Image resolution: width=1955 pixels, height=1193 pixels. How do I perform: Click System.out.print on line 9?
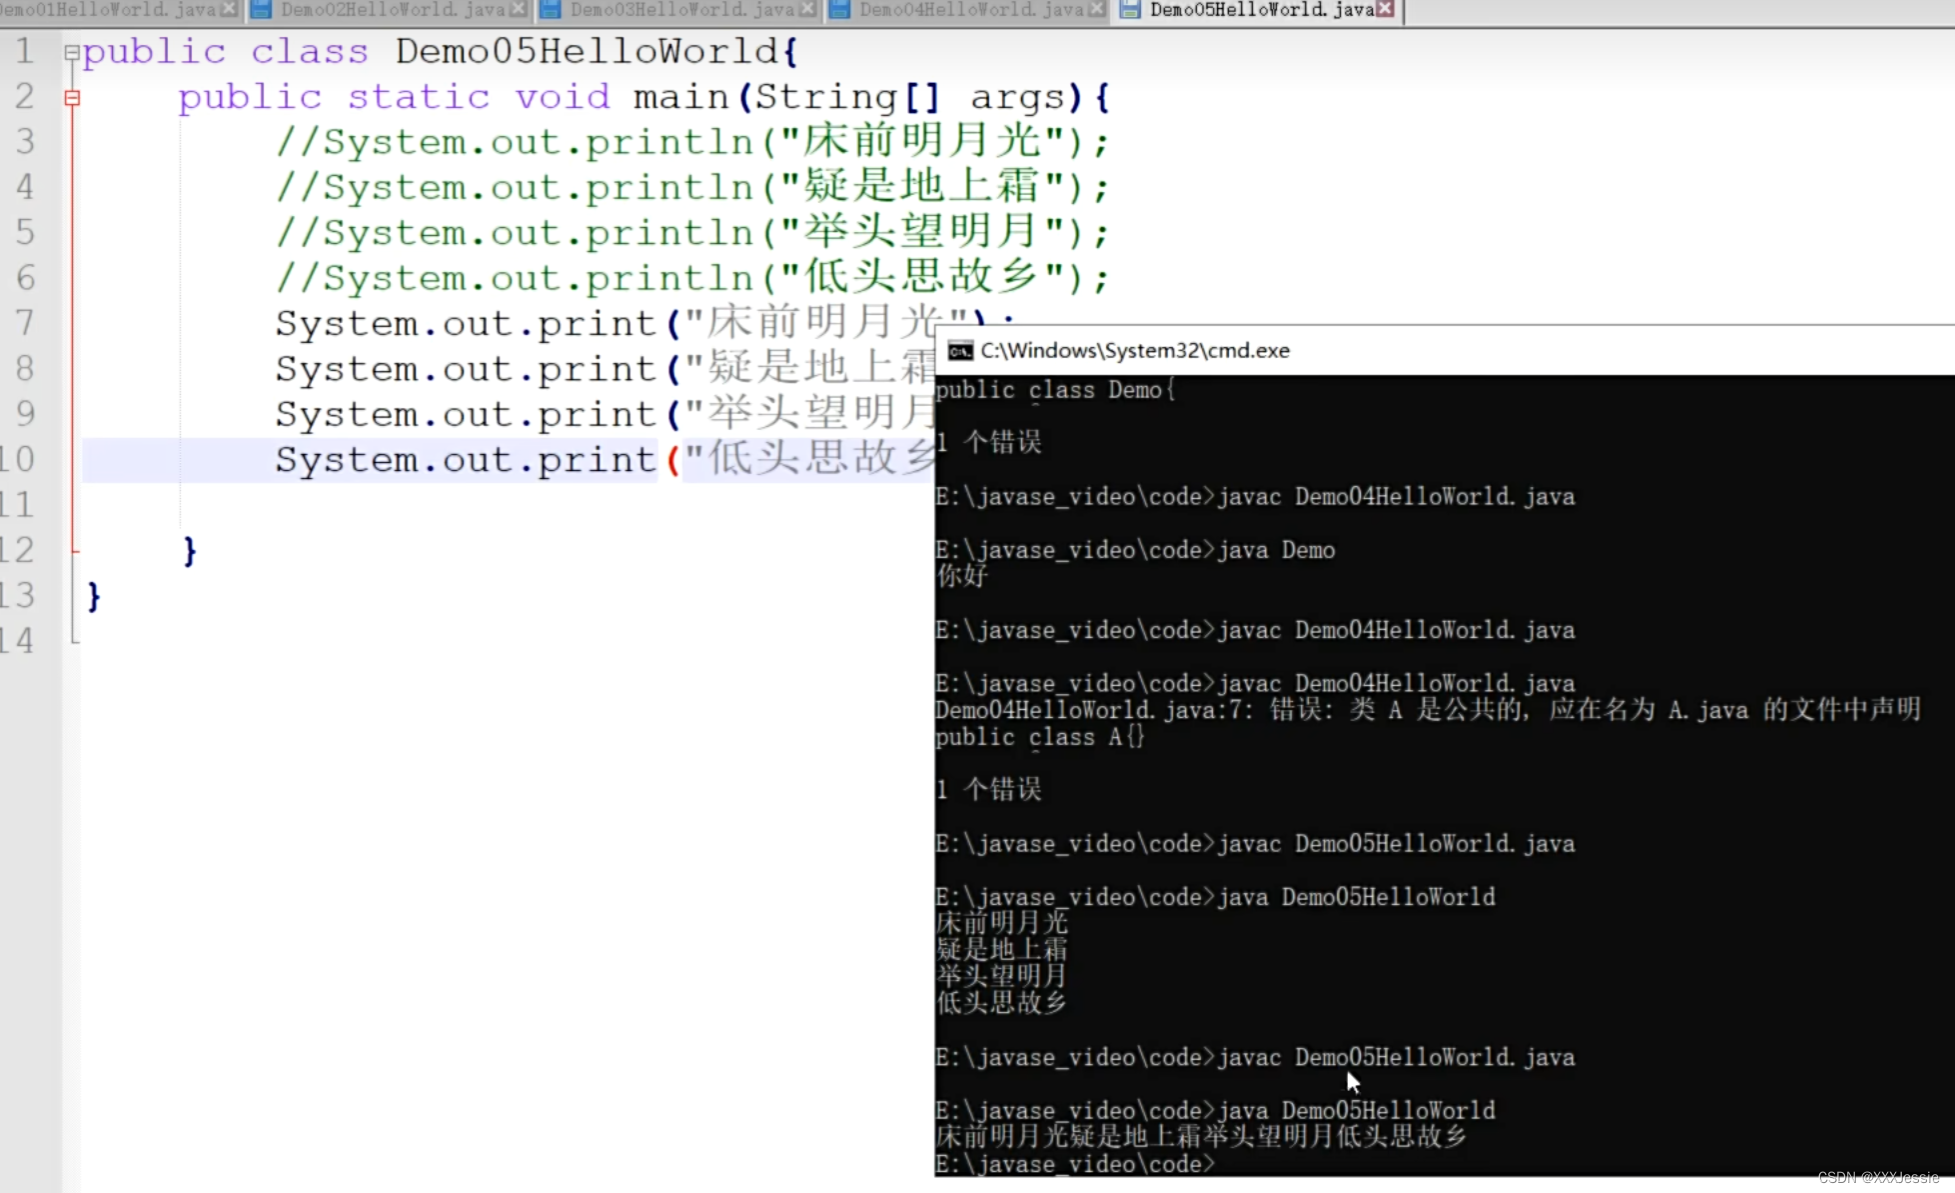[x=465, y=414]
